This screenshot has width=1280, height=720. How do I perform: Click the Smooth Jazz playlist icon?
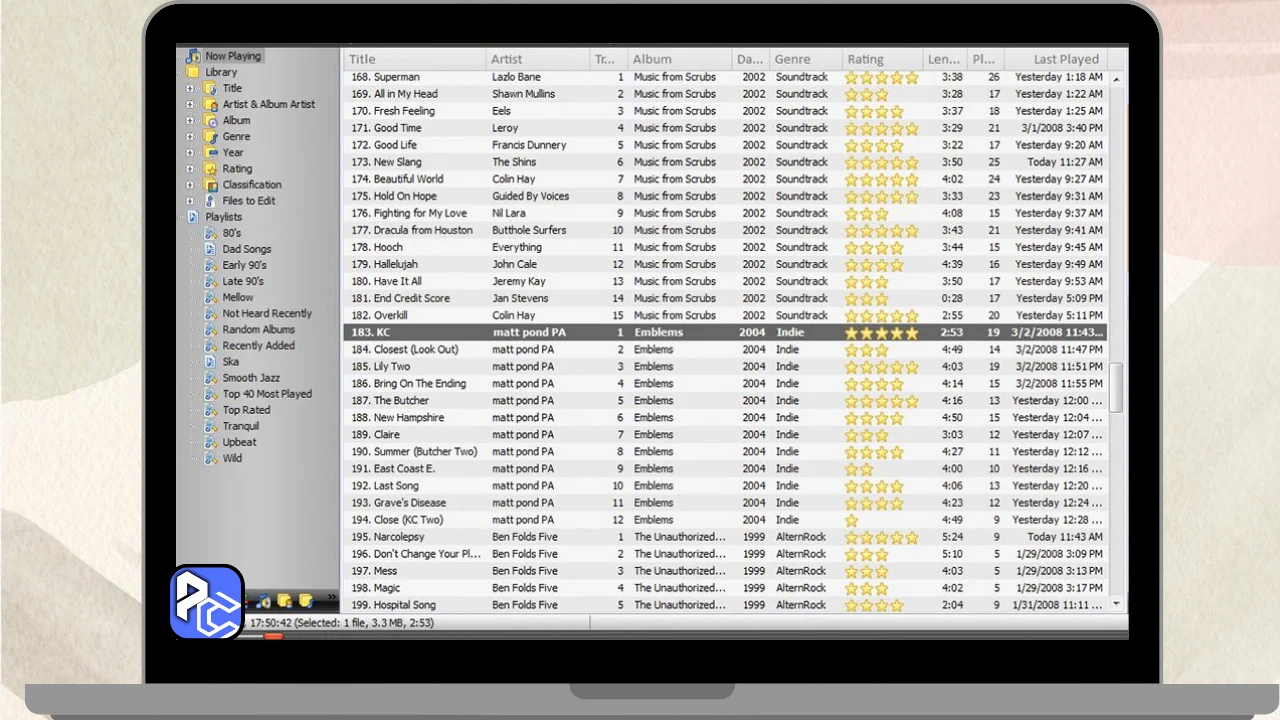[211, 378]
